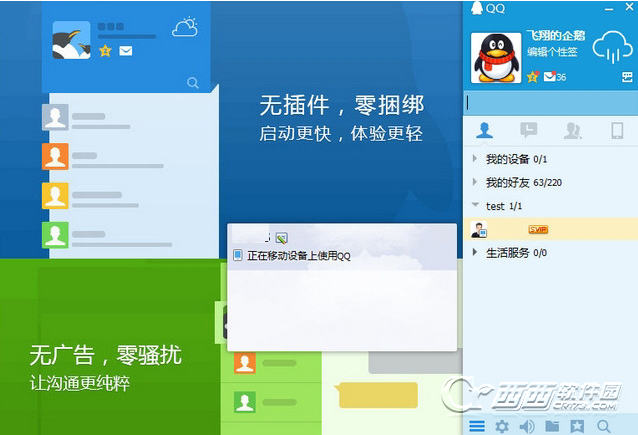The image size is (638, 435).
Task: Click the edit remark pencil icon in contact popup
Action: 281,238
